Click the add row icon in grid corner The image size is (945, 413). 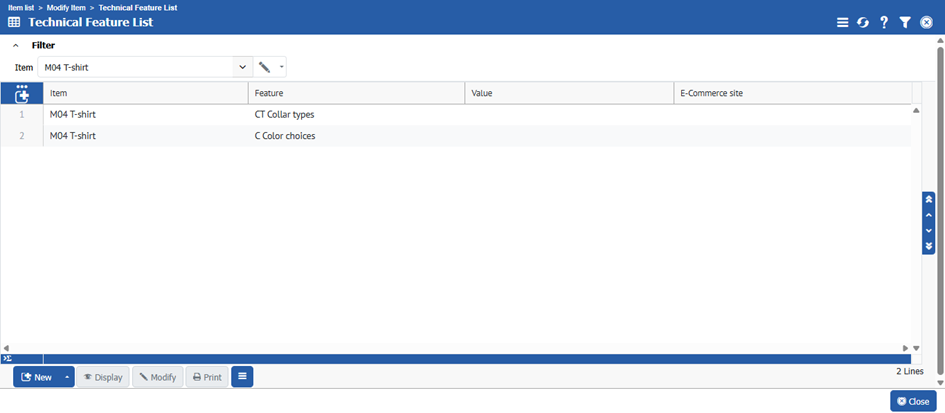click(21, 94)
